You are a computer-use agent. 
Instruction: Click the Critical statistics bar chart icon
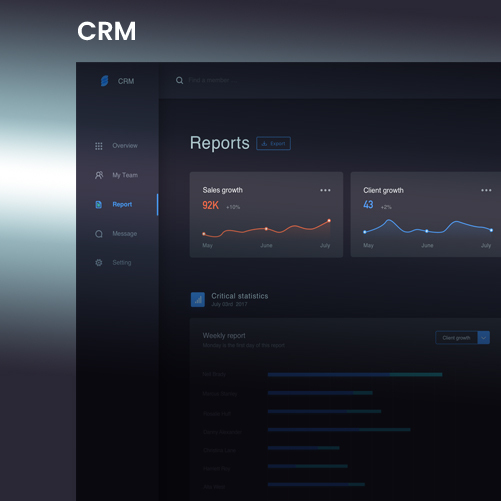(198, 300)
